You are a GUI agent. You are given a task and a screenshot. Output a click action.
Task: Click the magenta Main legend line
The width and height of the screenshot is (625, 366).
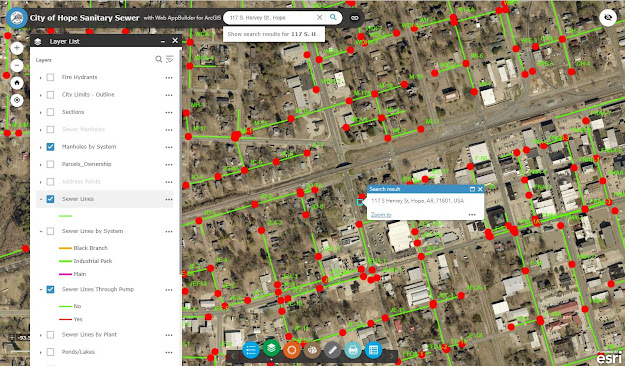click(65, 274)
